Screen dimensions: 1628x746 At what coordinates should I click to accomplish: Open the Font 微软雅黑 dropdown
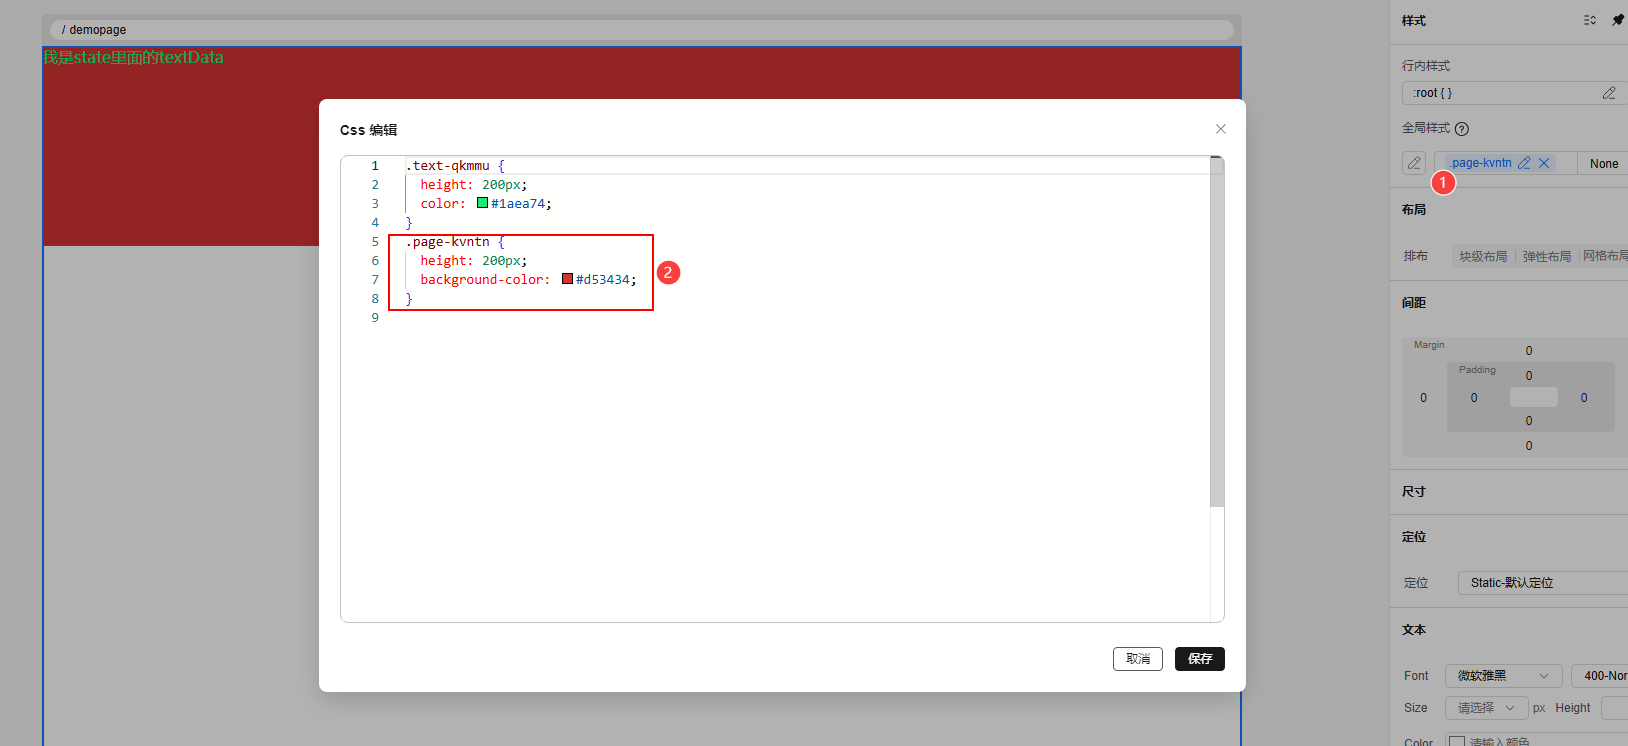point(1502,676)
